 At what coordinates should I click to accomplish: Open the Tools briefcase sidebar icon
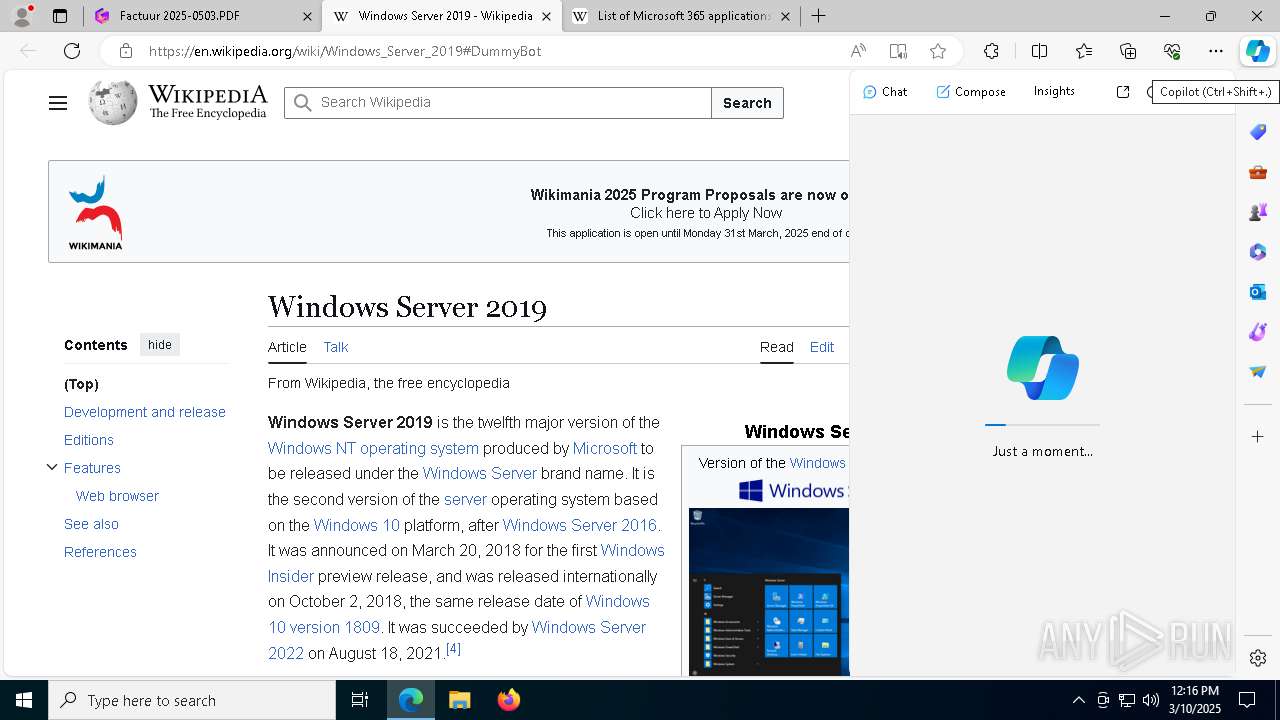coord(1258,172)
